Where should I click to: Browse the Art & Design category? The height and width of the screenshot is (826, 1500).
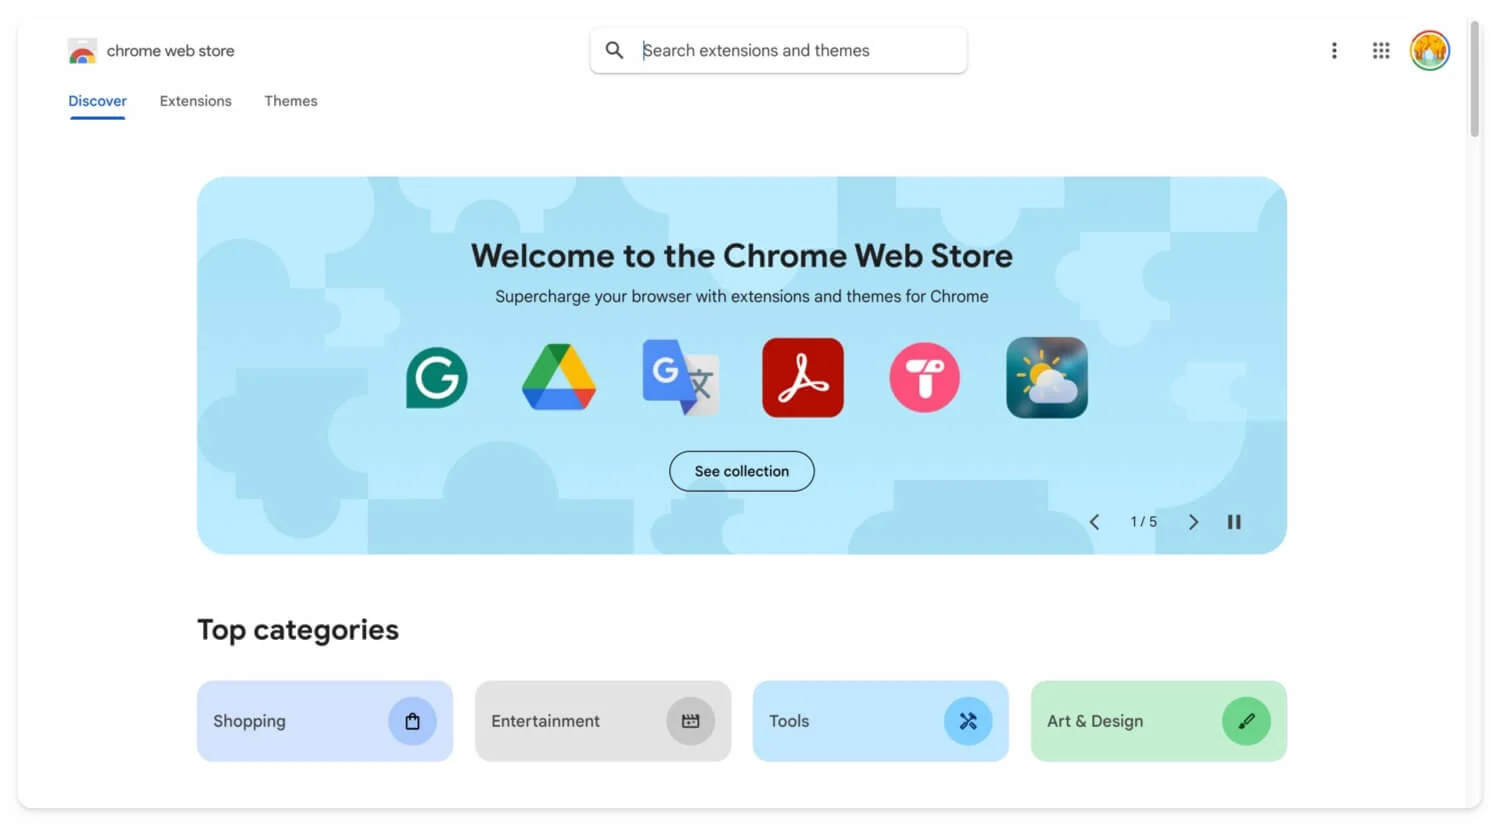[x=1158, y=721]
